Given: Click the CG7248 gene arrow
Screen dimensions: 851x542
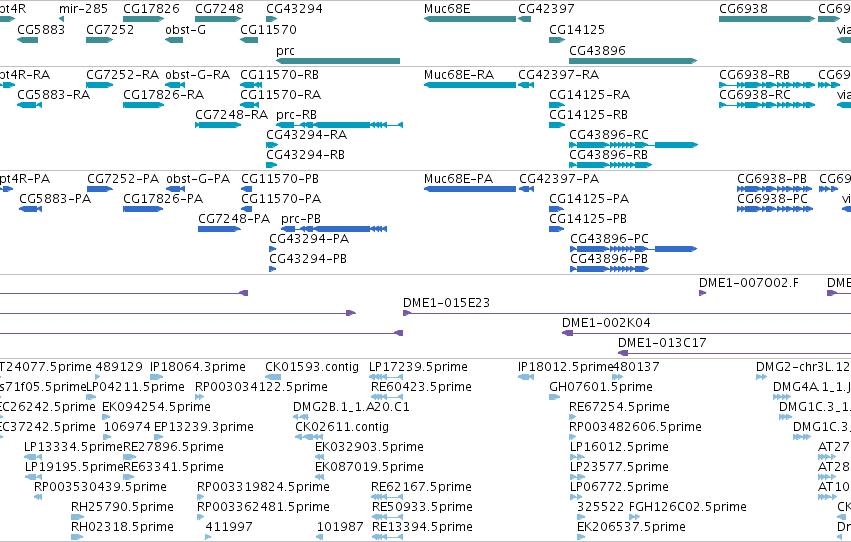Looking at the screenshot, I should (x=218, y=19).
